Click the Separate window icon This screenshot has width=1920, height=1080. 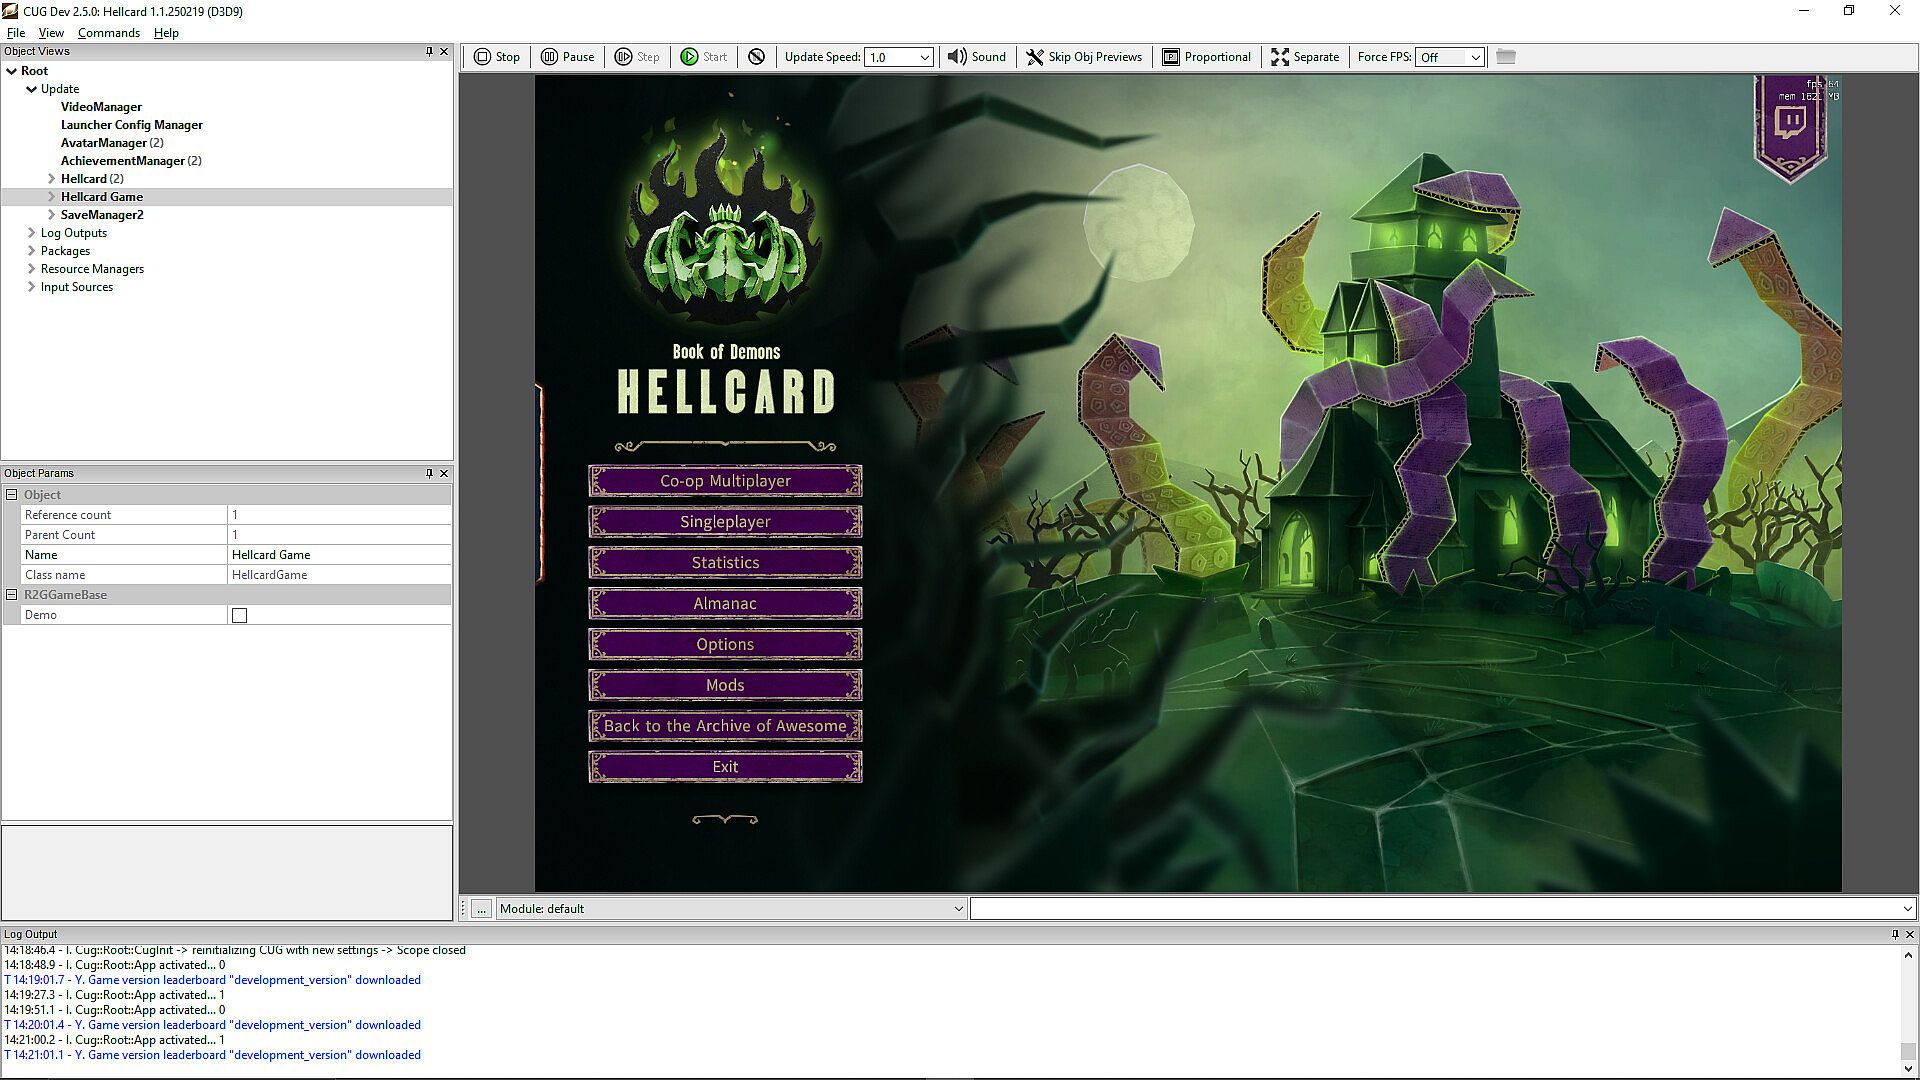1280,57
